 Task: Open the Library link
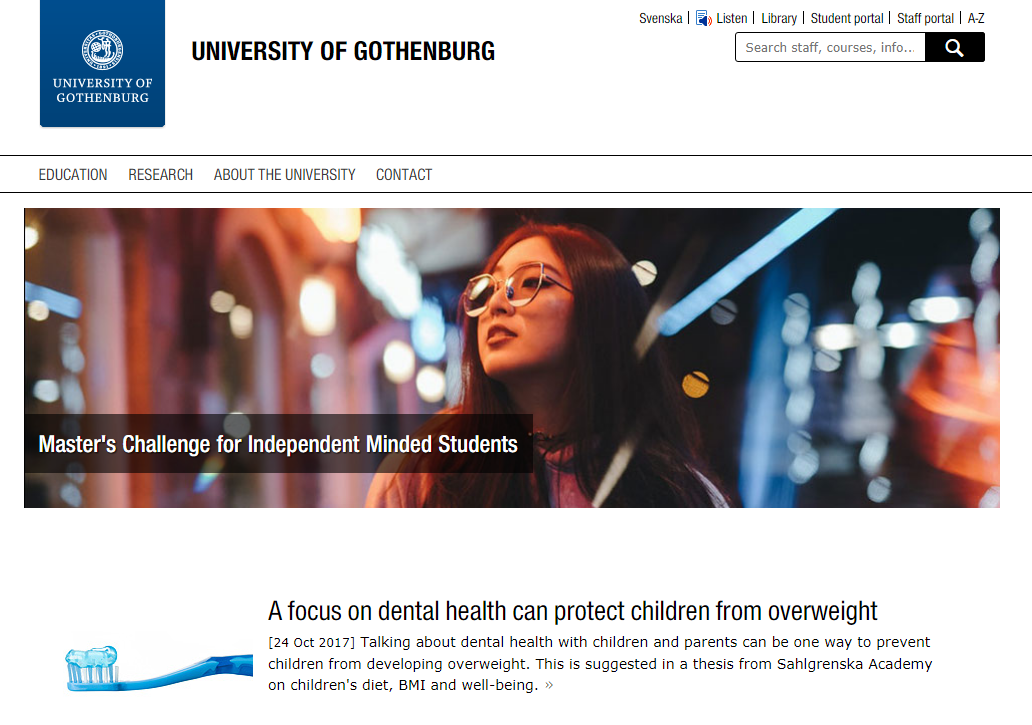click(779, 18)
